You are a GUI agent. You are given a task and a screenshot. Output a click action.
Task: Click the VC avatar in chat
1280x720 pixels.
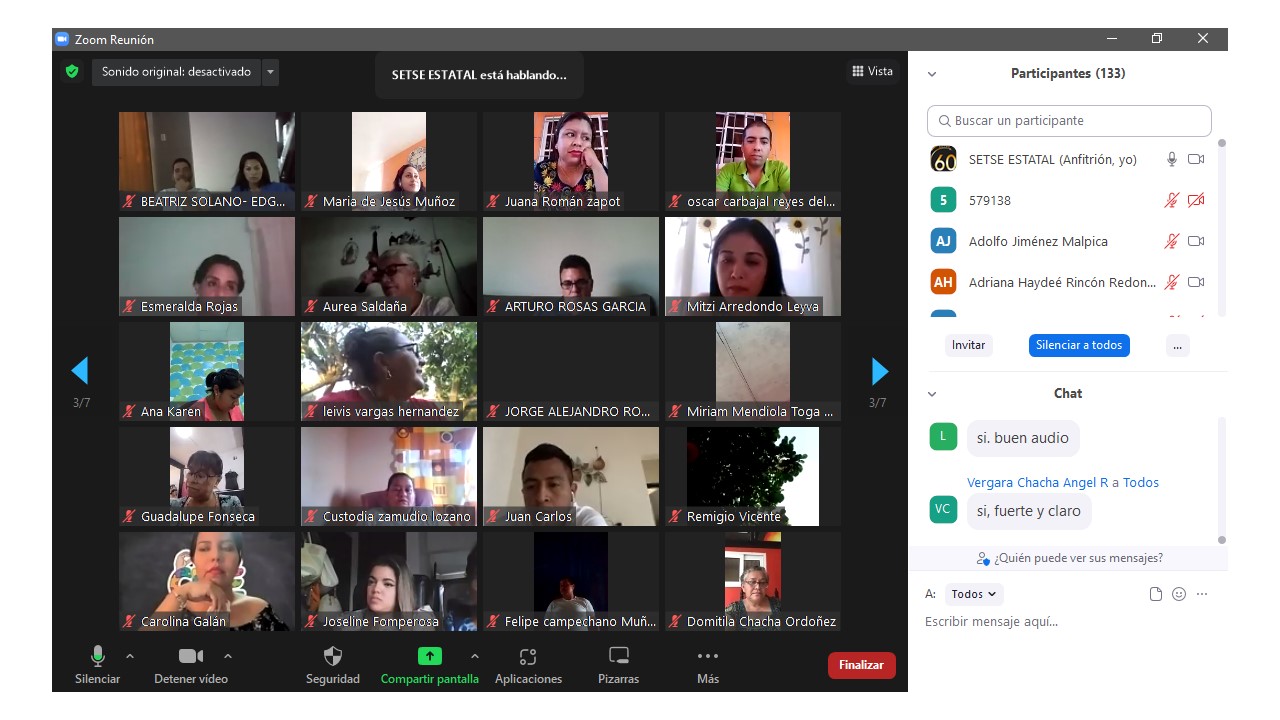943,509
